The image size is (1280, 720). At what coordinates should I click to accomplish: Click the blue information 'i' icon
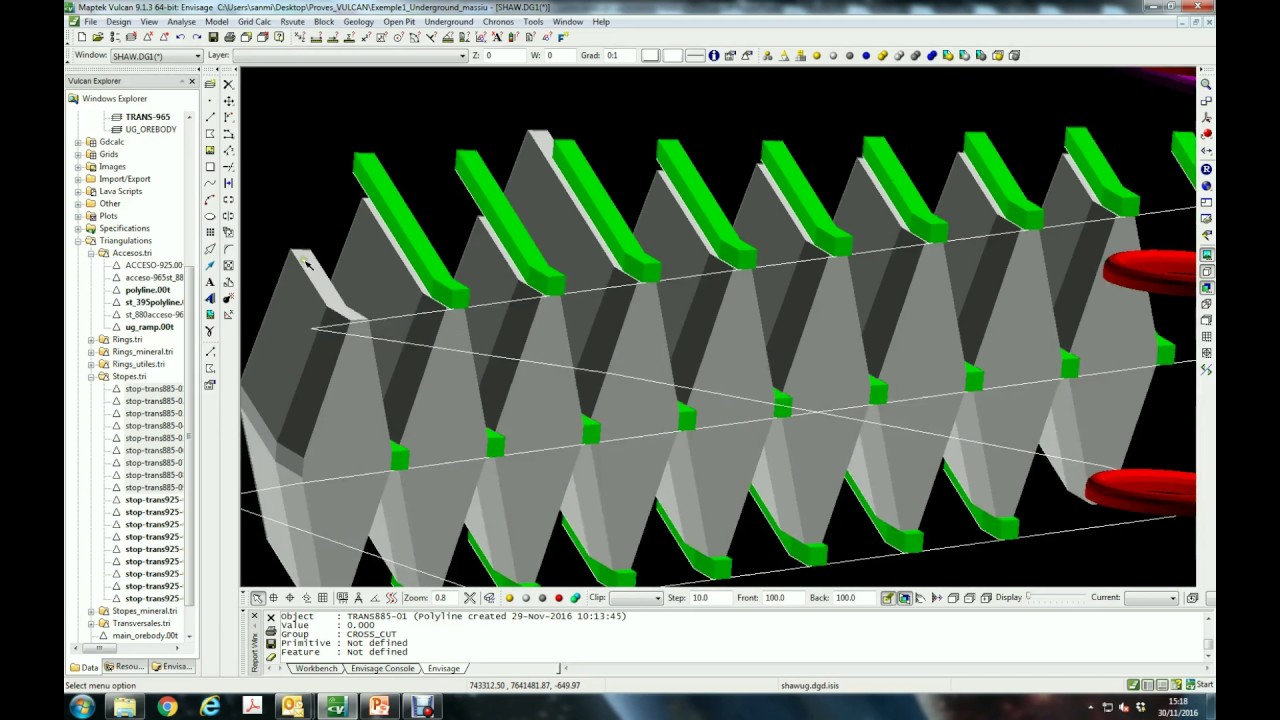[x=713, y=56]
